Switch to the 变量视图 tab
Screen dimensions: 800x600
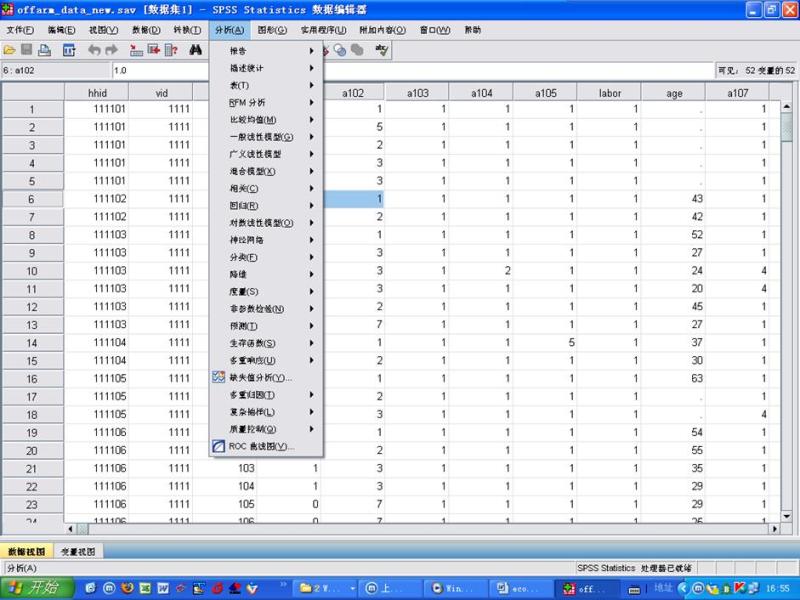[78, 552]
